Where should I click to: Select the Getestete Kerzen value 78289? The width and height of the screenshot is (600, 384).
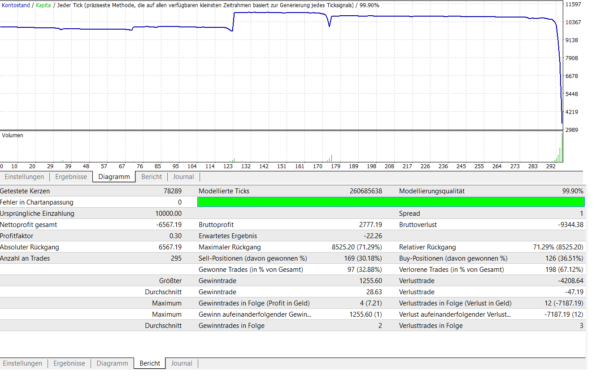click(x=173, y=191)
